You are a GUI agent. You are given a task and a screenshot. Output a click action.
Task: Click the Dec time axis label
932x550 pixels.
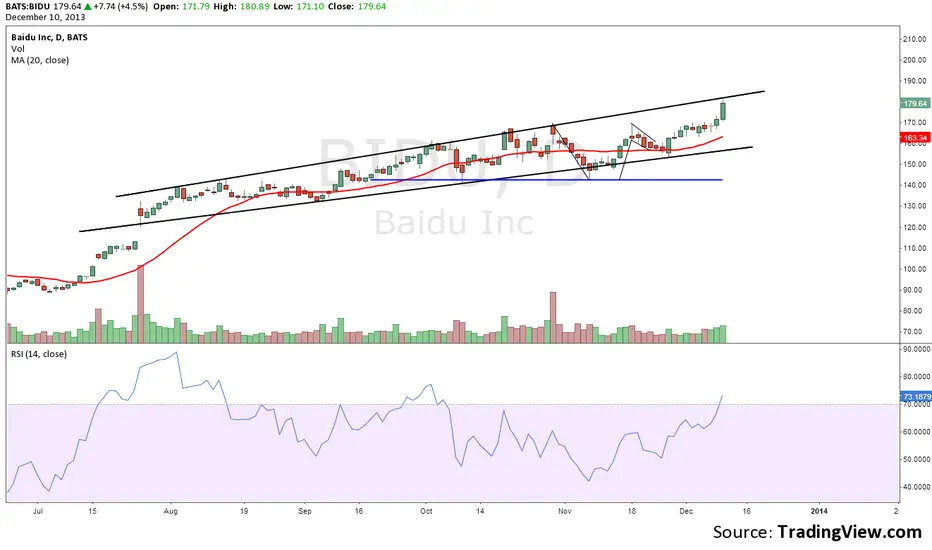[x=686, y=511]
